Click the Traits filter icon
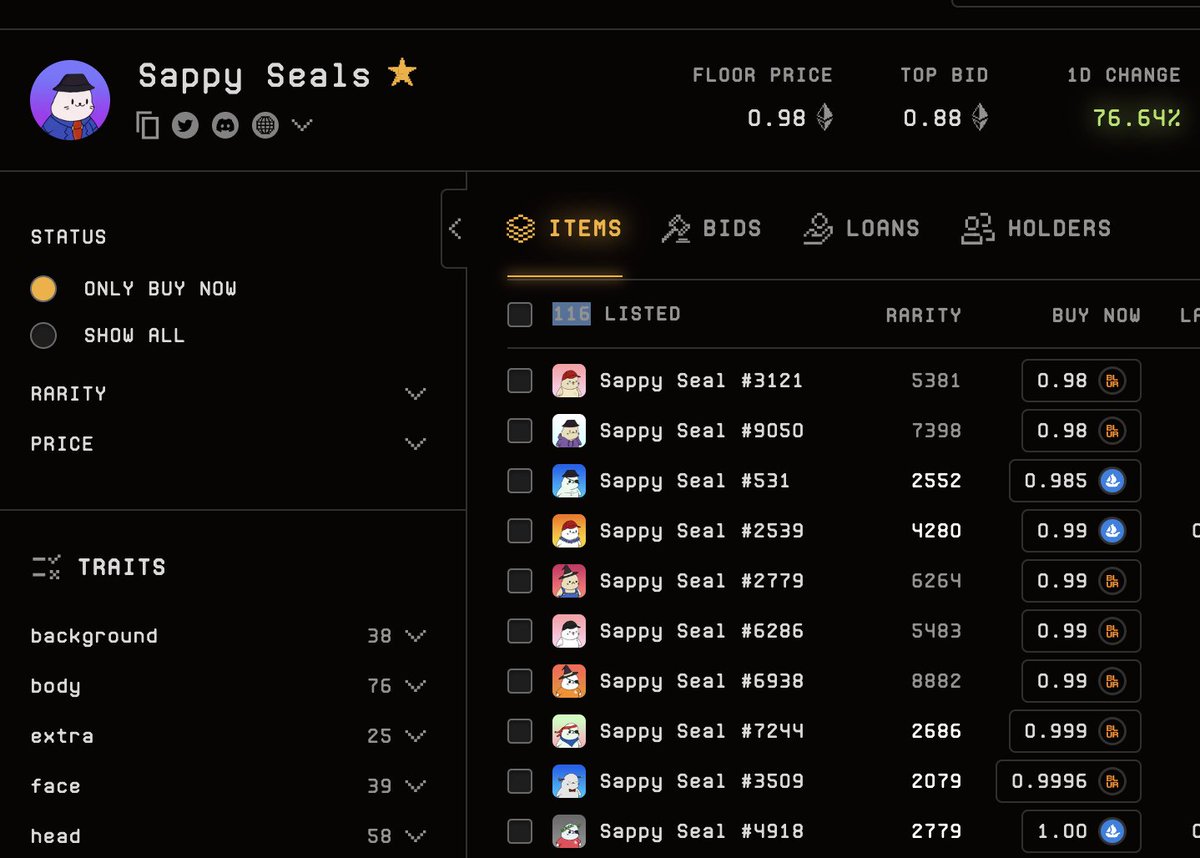 (x=47, y=567)
